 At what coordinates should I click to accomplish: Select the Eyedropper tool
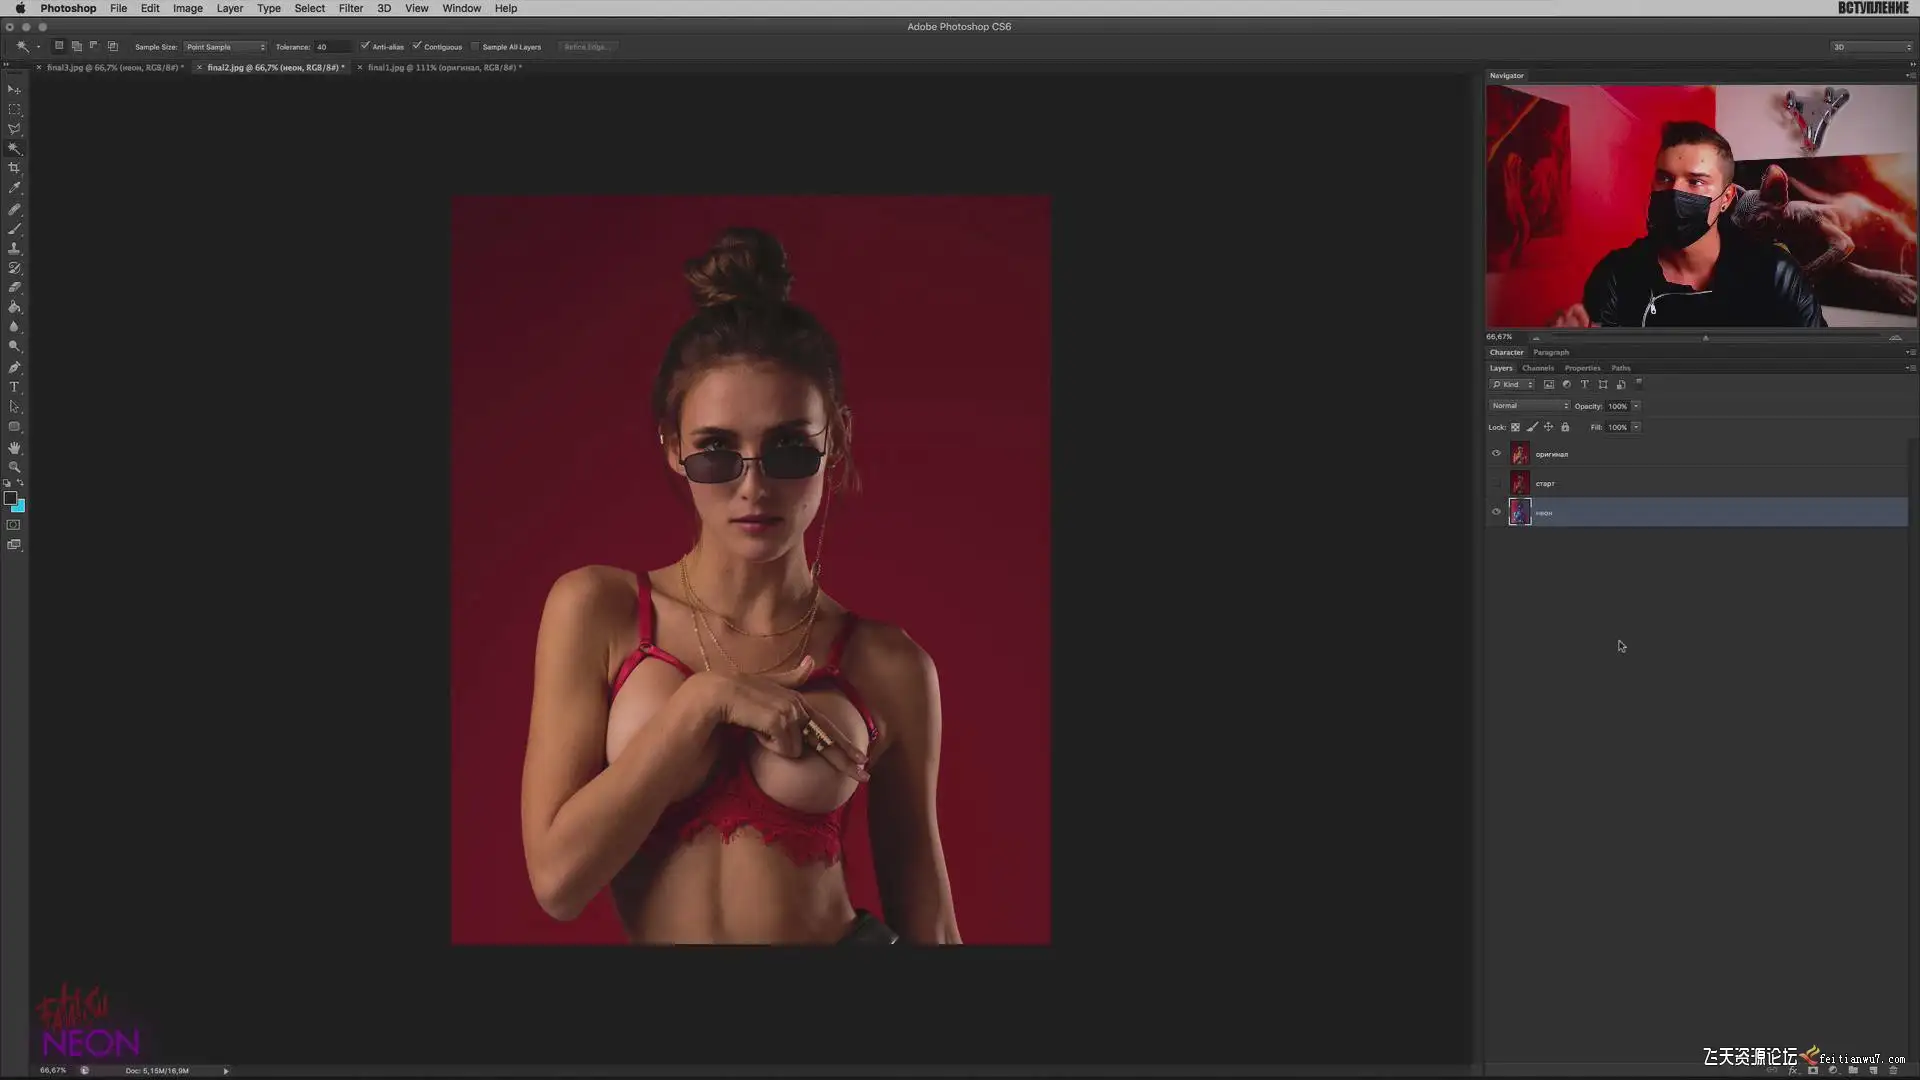coord(14,188)
